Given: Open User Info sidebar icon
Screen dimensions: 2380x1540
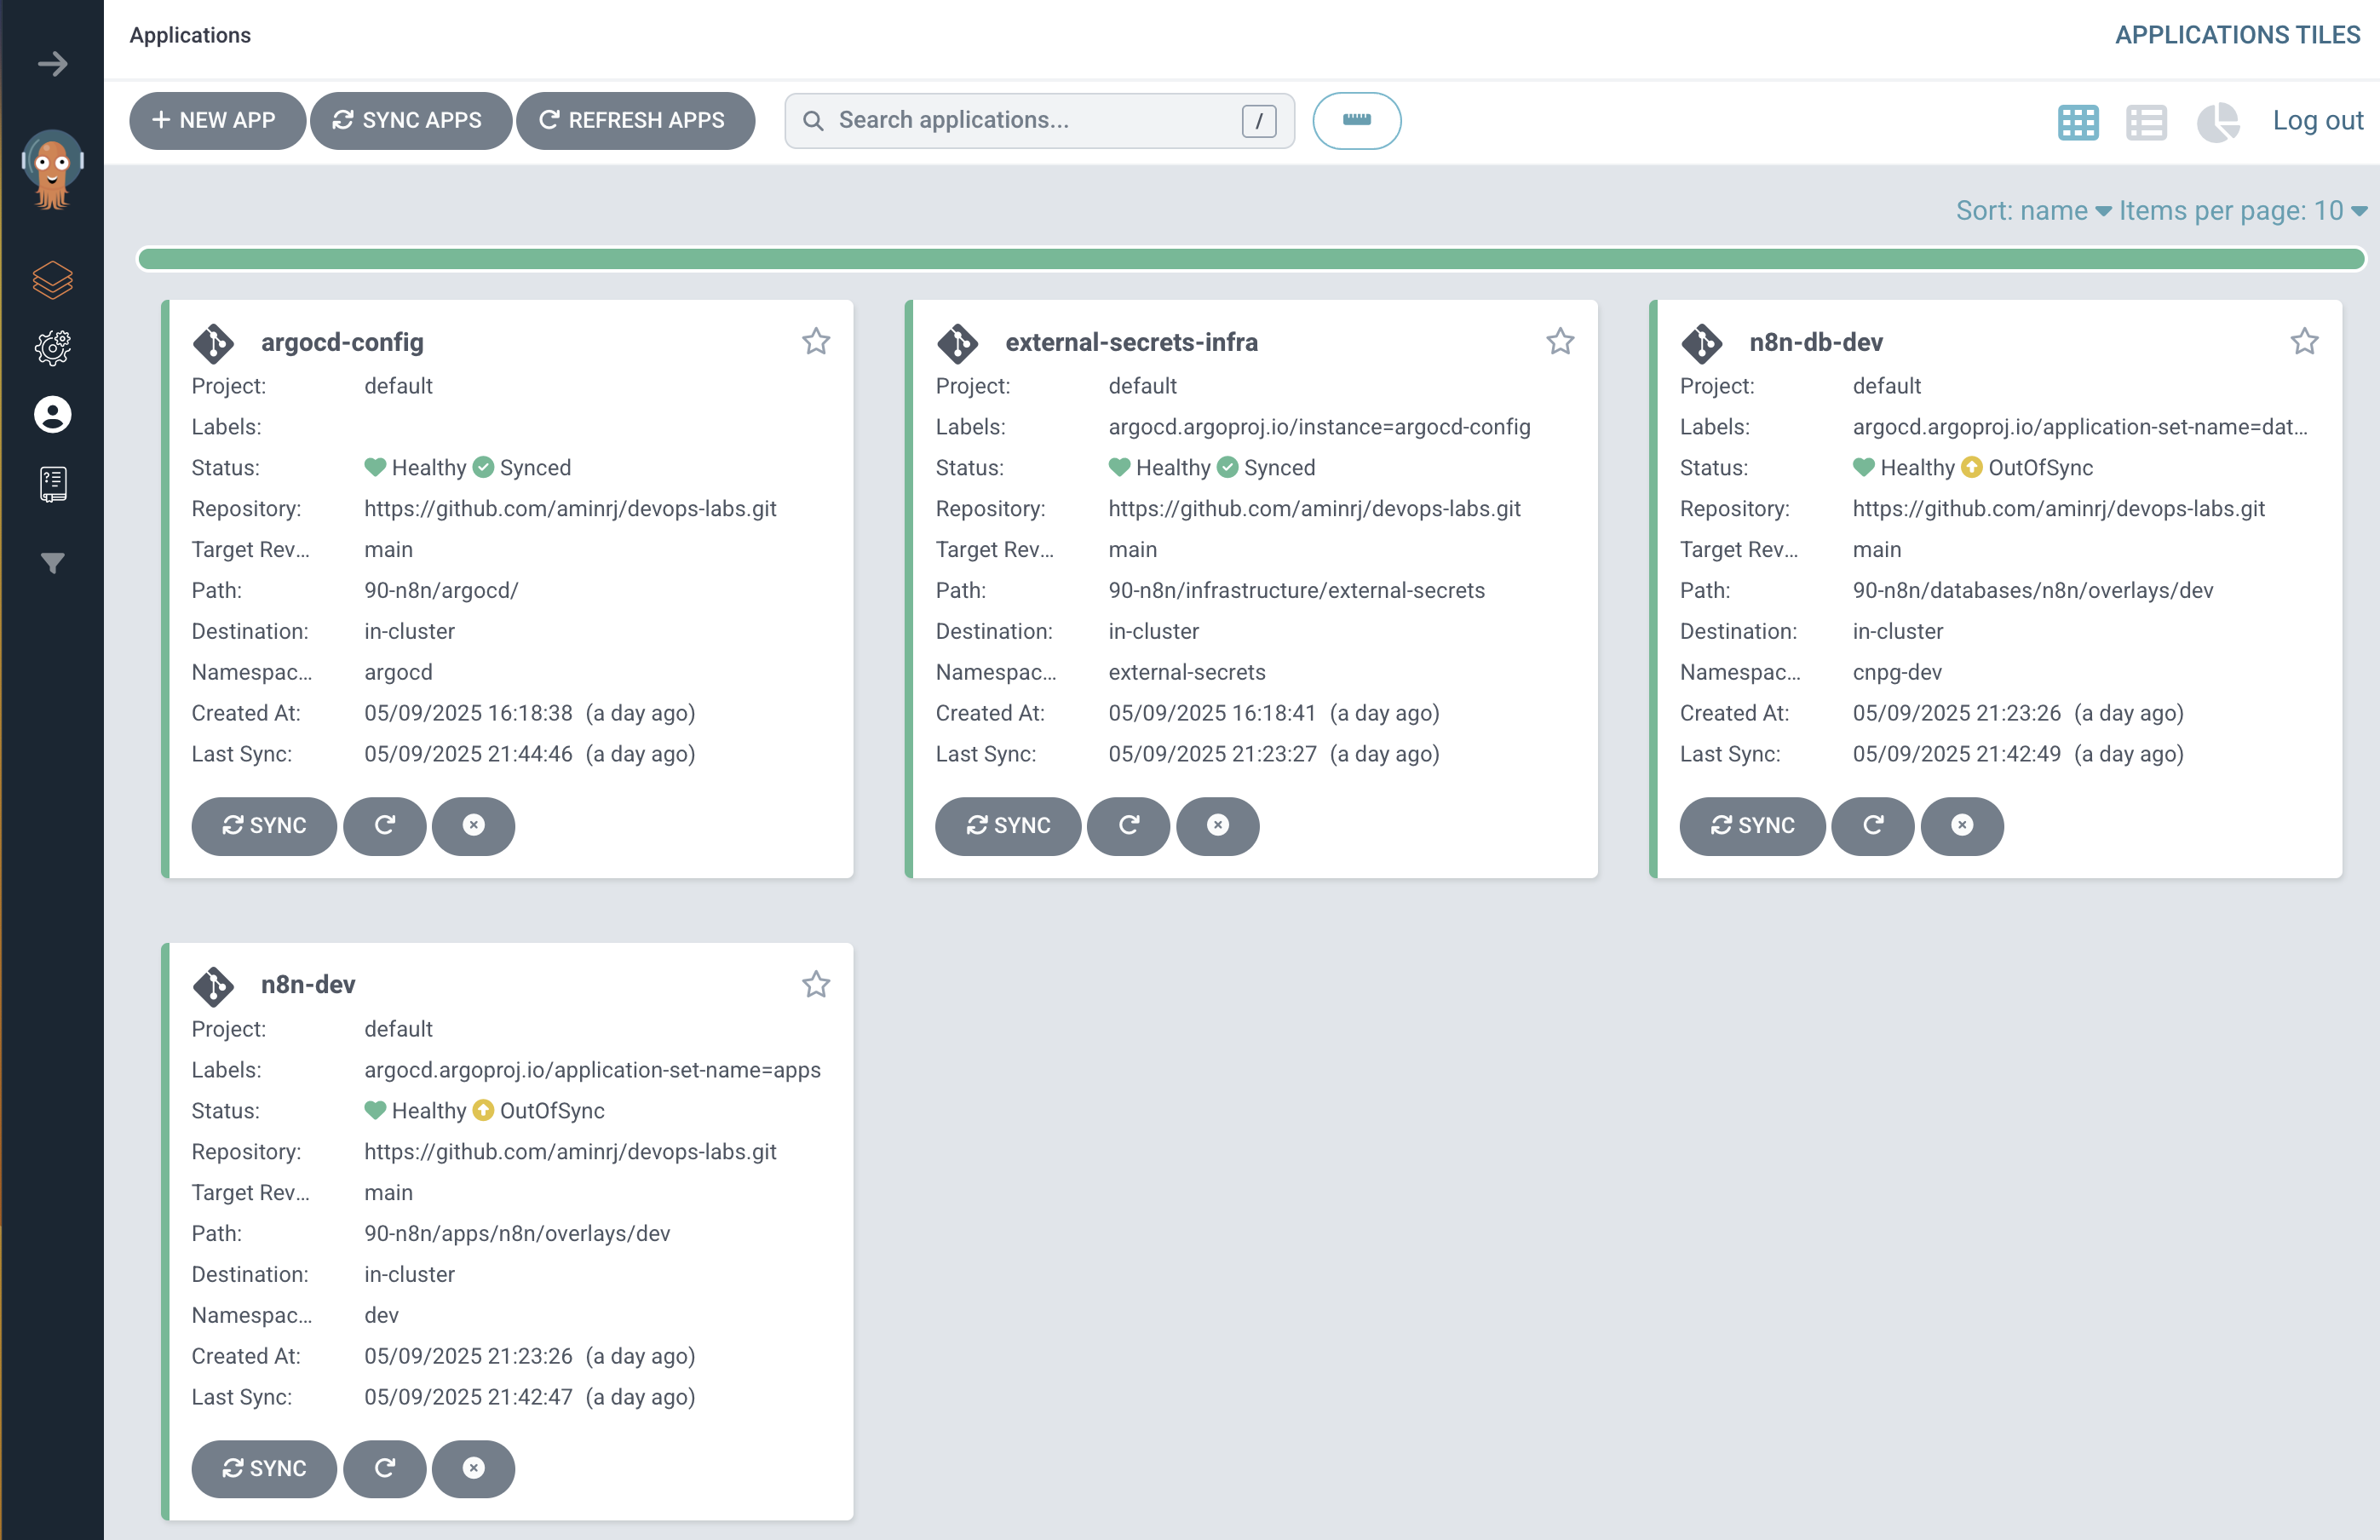Looking at the screenshot, I should [52, 414].
